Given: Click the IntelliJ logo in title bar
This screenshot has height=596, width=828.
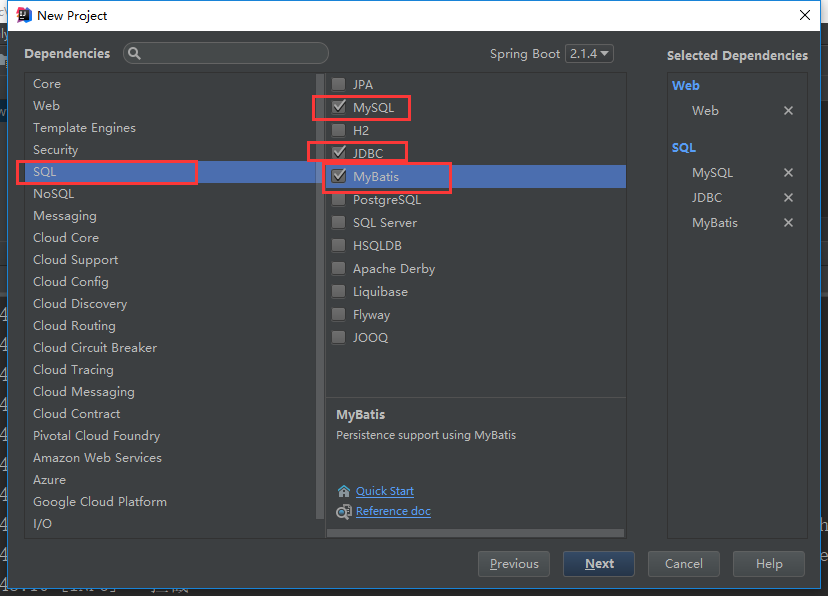Looking at the screenshot, I should tap(24, 15).
